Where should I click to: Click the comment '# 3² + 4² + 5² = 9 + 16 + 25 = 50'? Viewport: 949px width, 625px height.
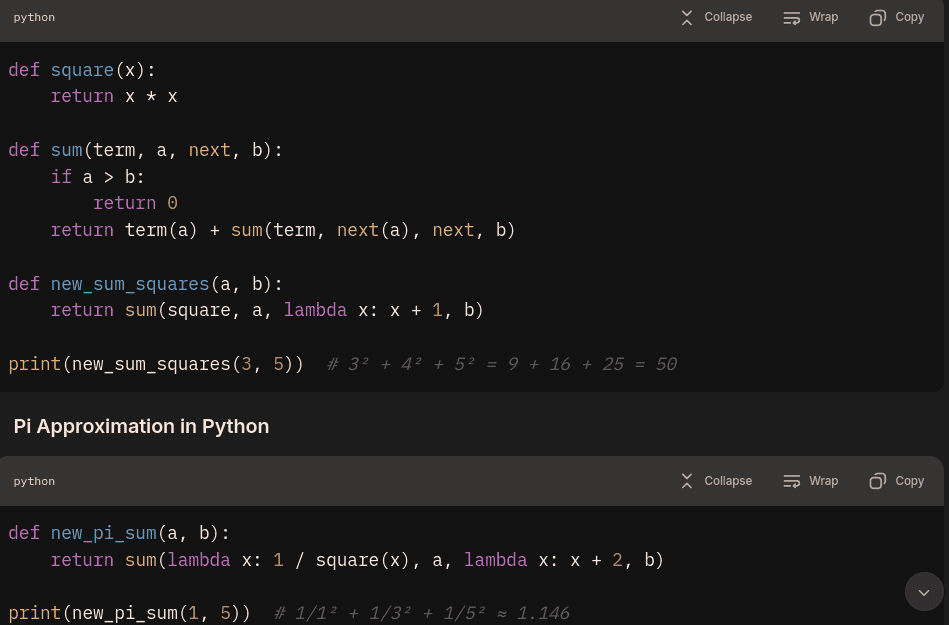pos(502,364)
